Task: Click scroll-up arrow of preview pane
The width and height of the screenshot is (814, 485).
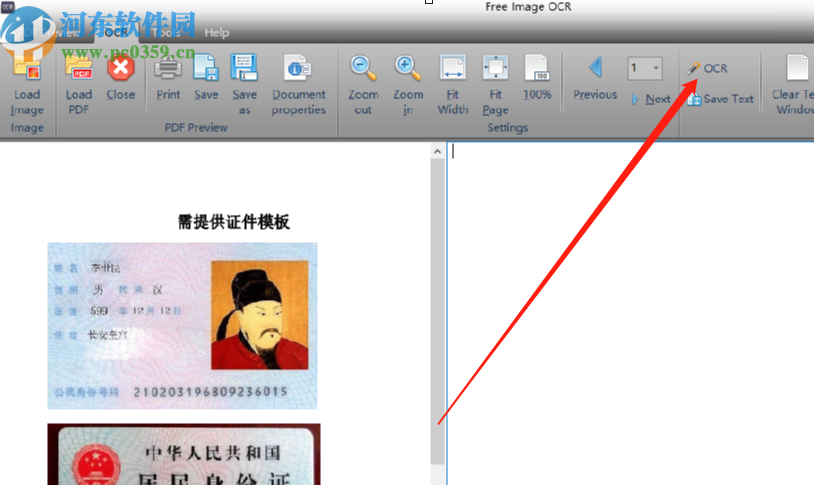Action: (437, 151)
